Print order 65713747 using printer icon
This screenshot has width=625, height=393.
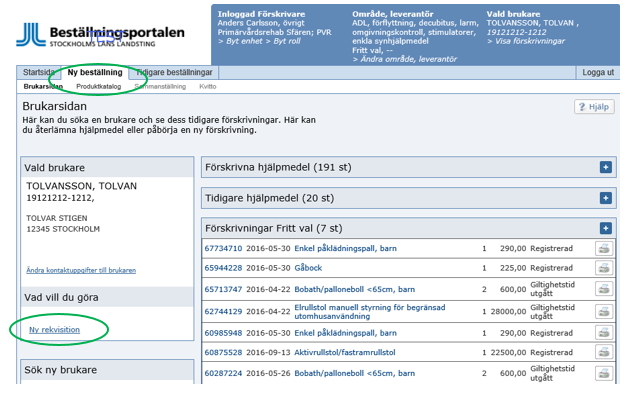point(604,289)
